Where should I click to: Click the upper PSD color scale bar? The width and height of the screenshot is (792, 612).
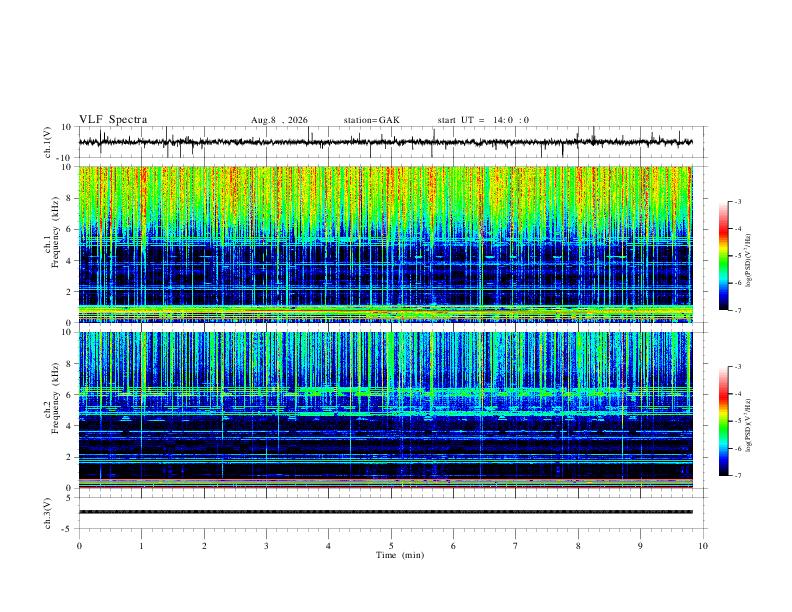click(x=723, y=256)
